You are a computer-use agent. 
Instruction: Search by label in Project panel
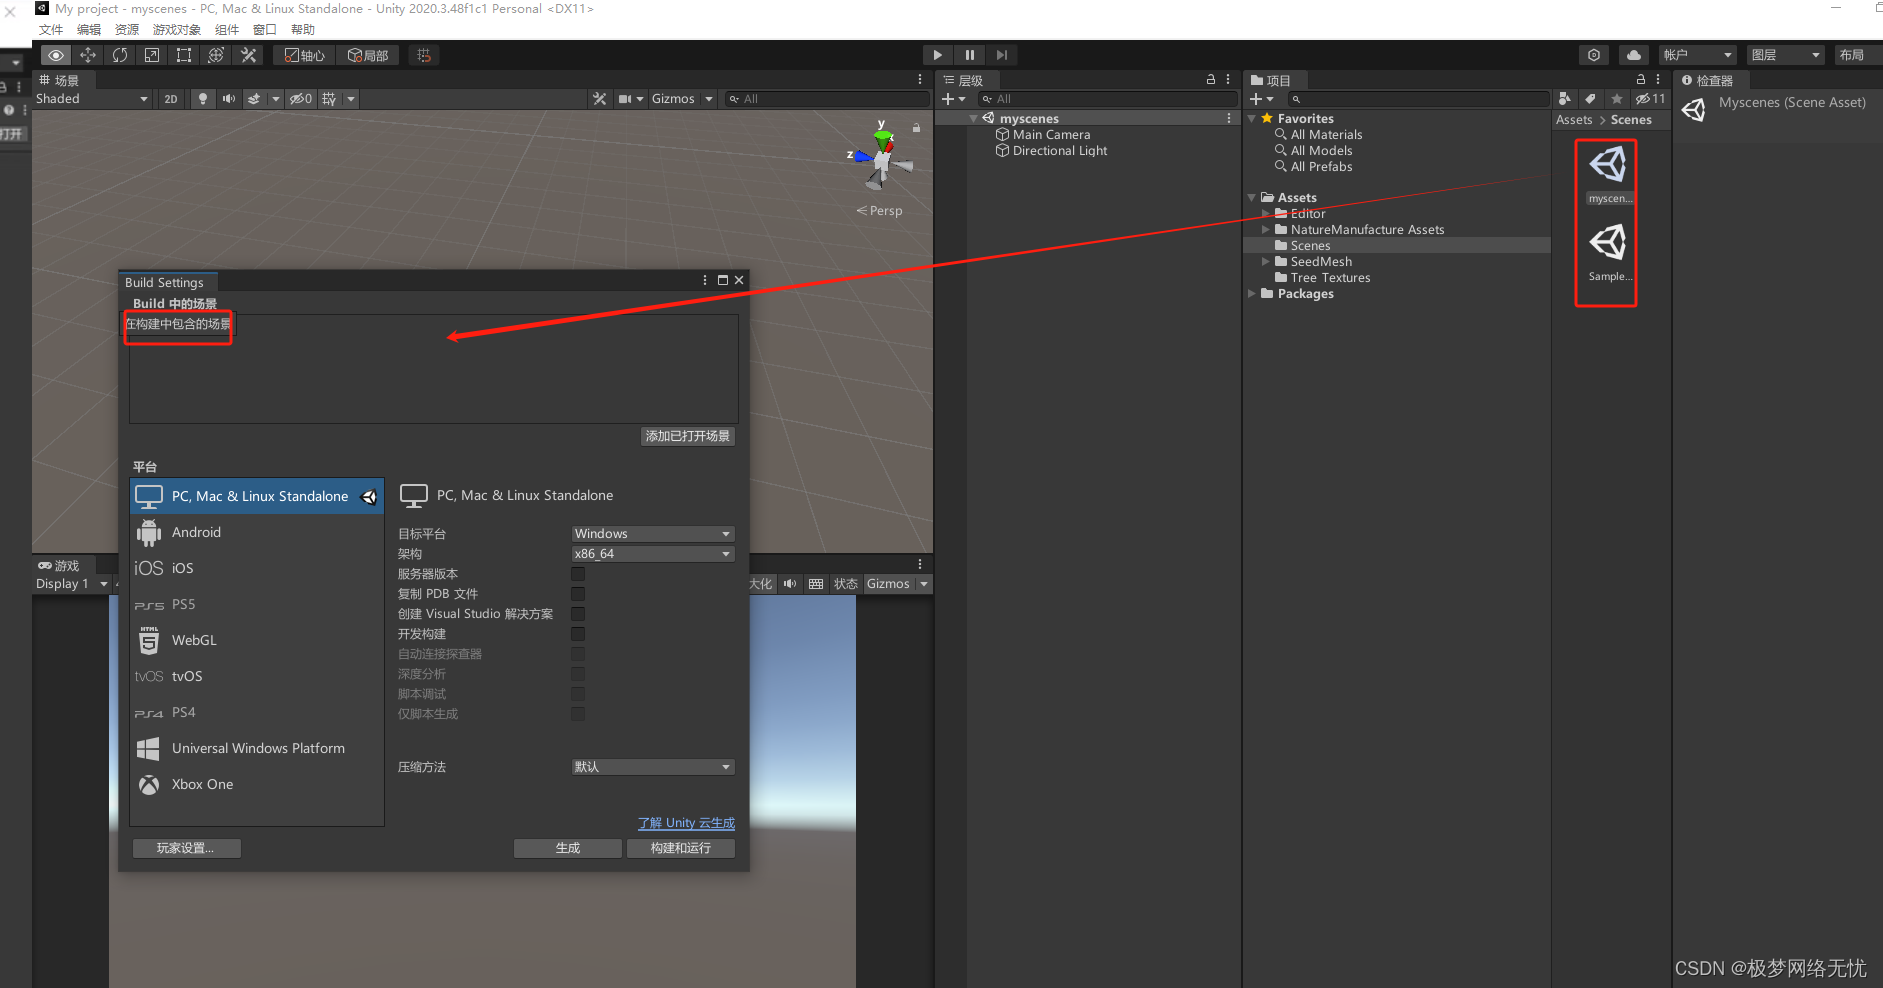click(1591, 99)
